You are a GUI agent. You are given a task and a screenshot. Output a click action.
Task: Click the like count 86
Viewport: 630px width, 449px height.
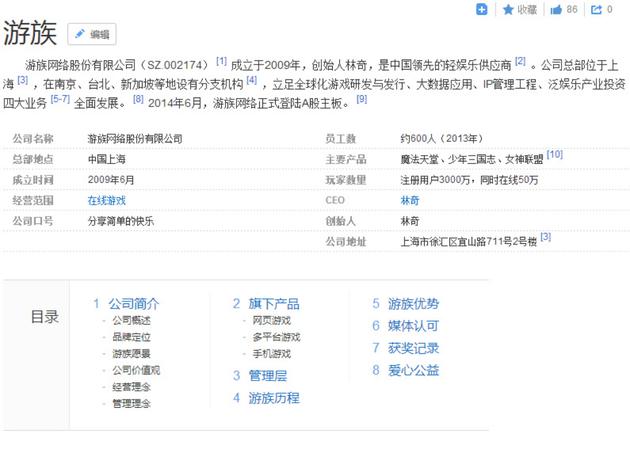(572, 10)
